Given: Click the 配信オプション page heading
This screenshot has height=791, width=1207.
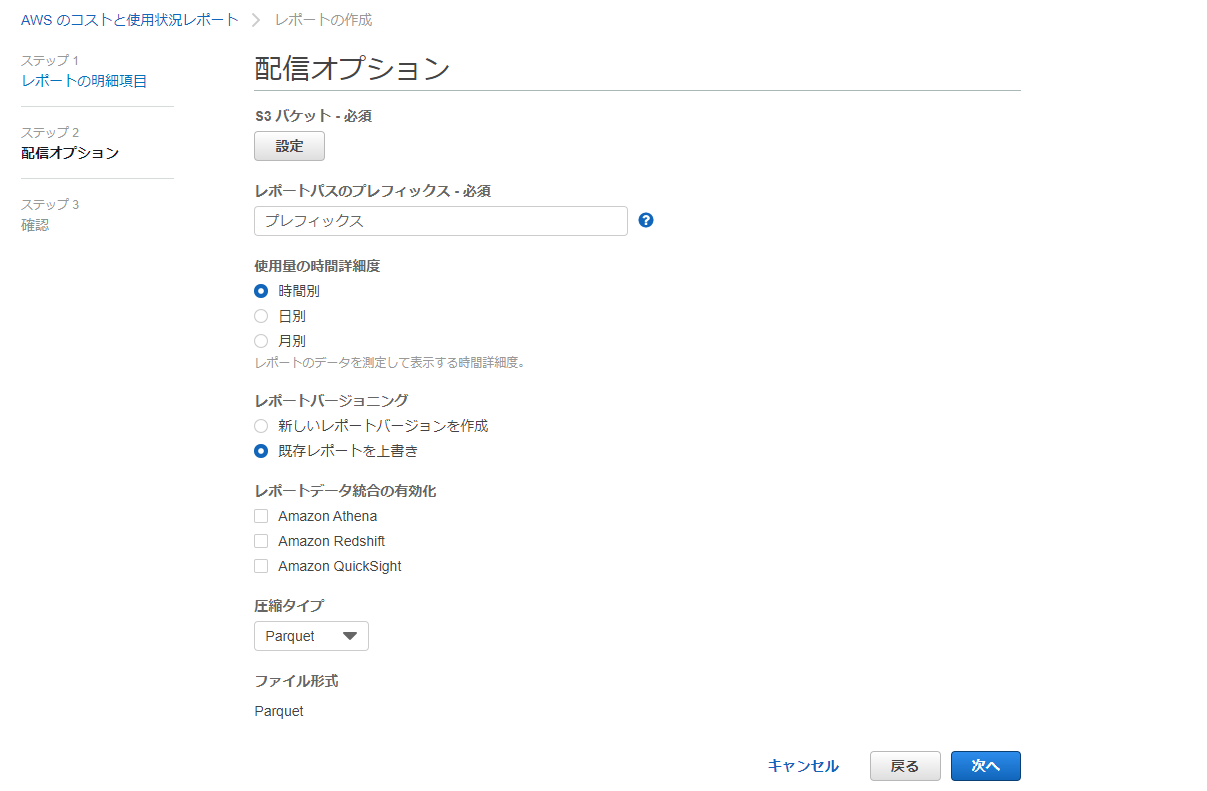Looking at the screenshot, I should (353, 68).
